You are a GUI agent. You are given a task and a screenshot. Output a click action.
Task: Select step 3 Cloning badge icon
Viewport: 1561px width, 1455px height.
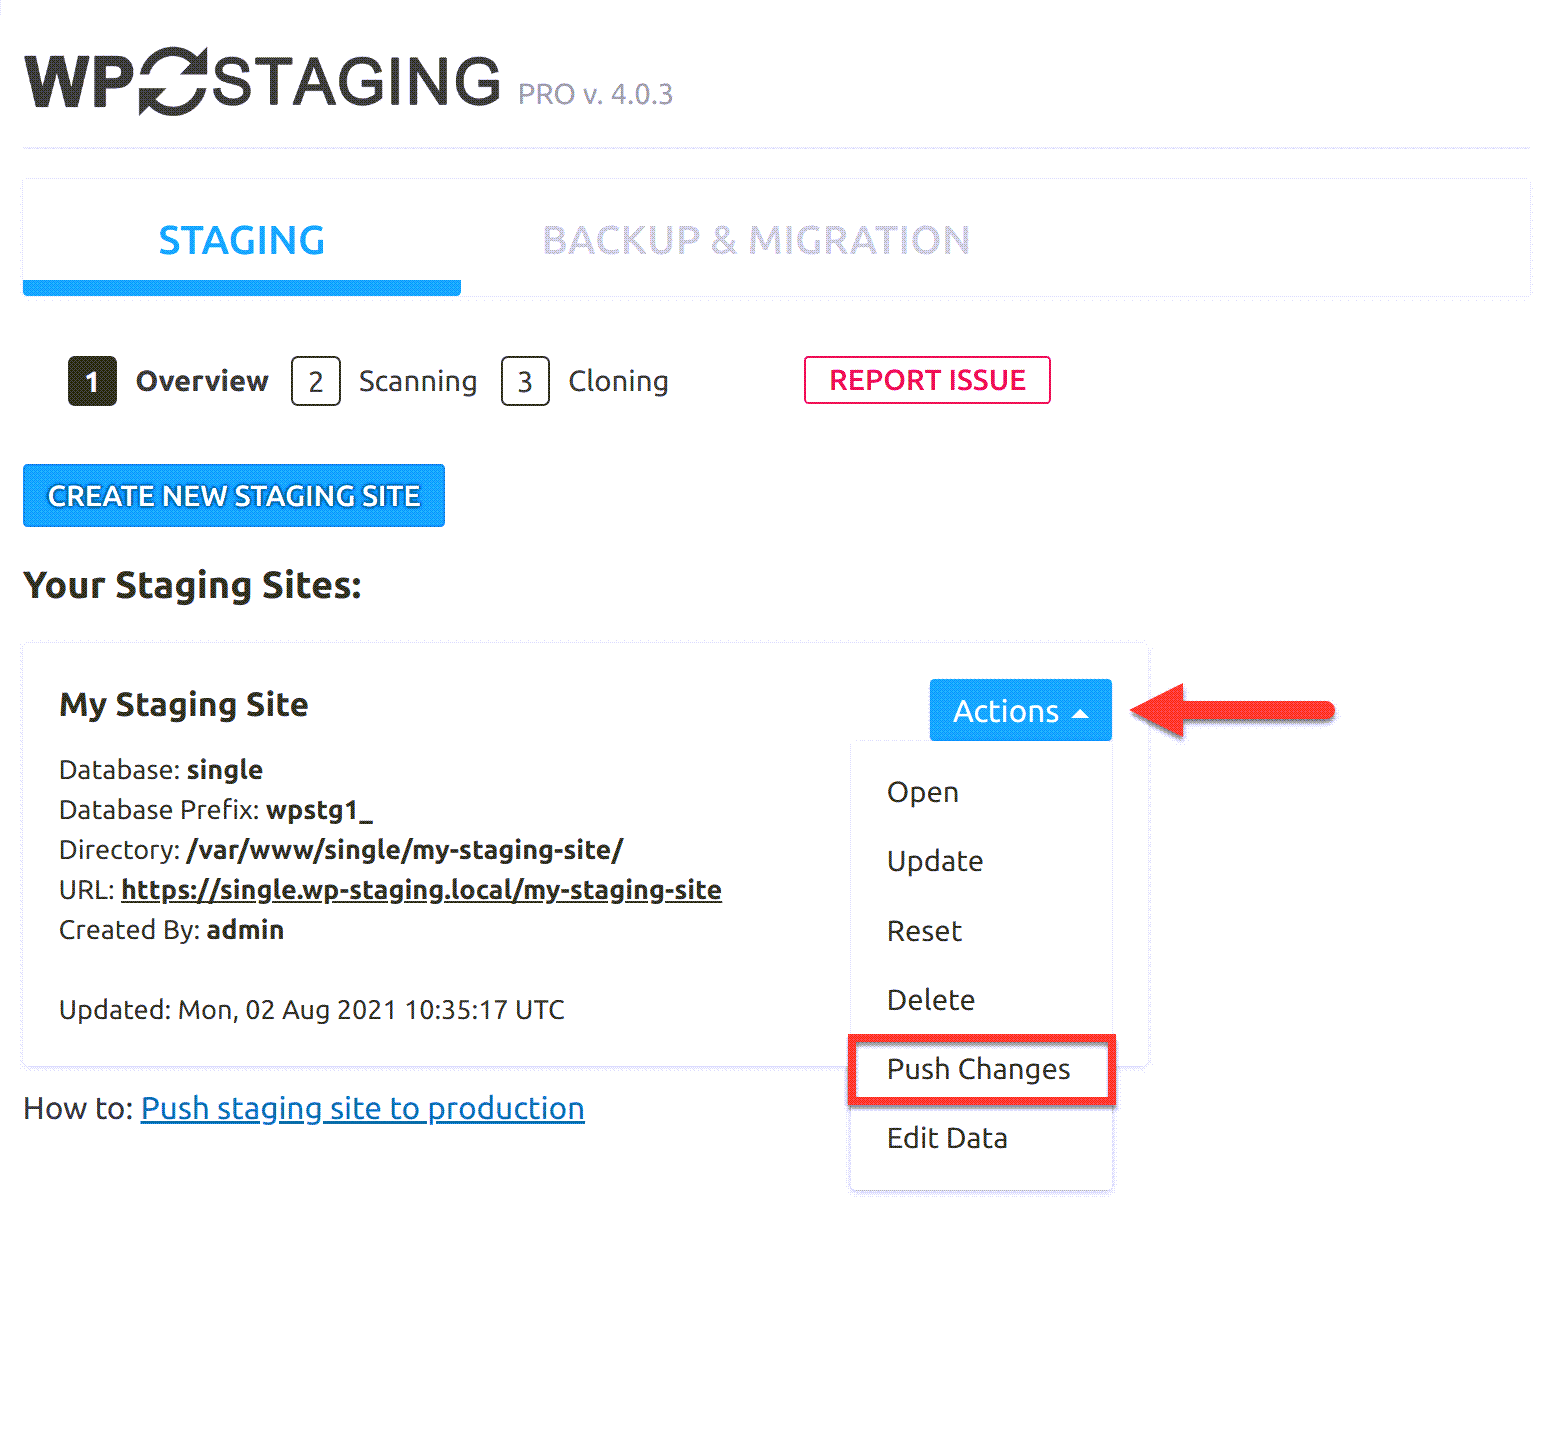[524, 381]
